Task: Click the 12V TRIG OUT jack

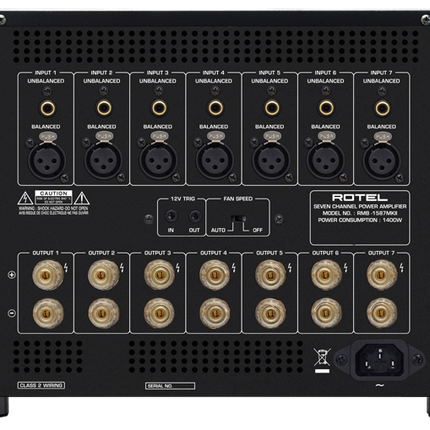Action: [195, 216]
